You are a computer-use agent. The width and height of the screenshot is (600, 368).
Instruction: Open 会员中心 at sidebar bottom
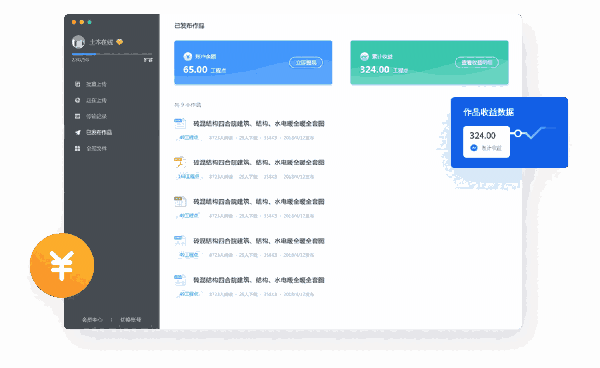point(92,319)
